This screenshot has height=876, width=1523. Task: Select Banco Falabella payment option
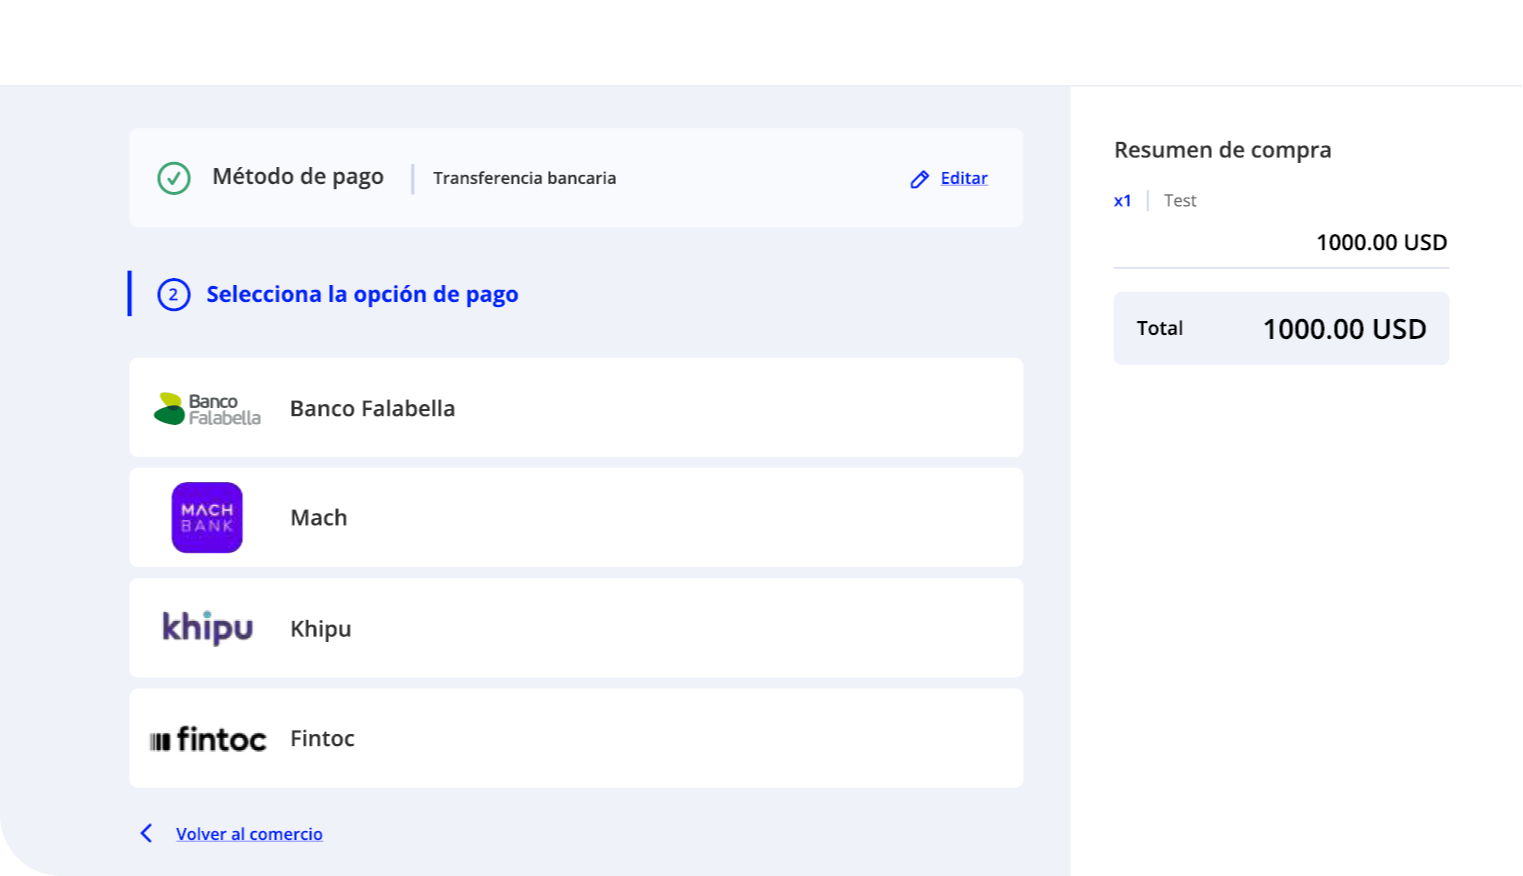coord(576,408)
